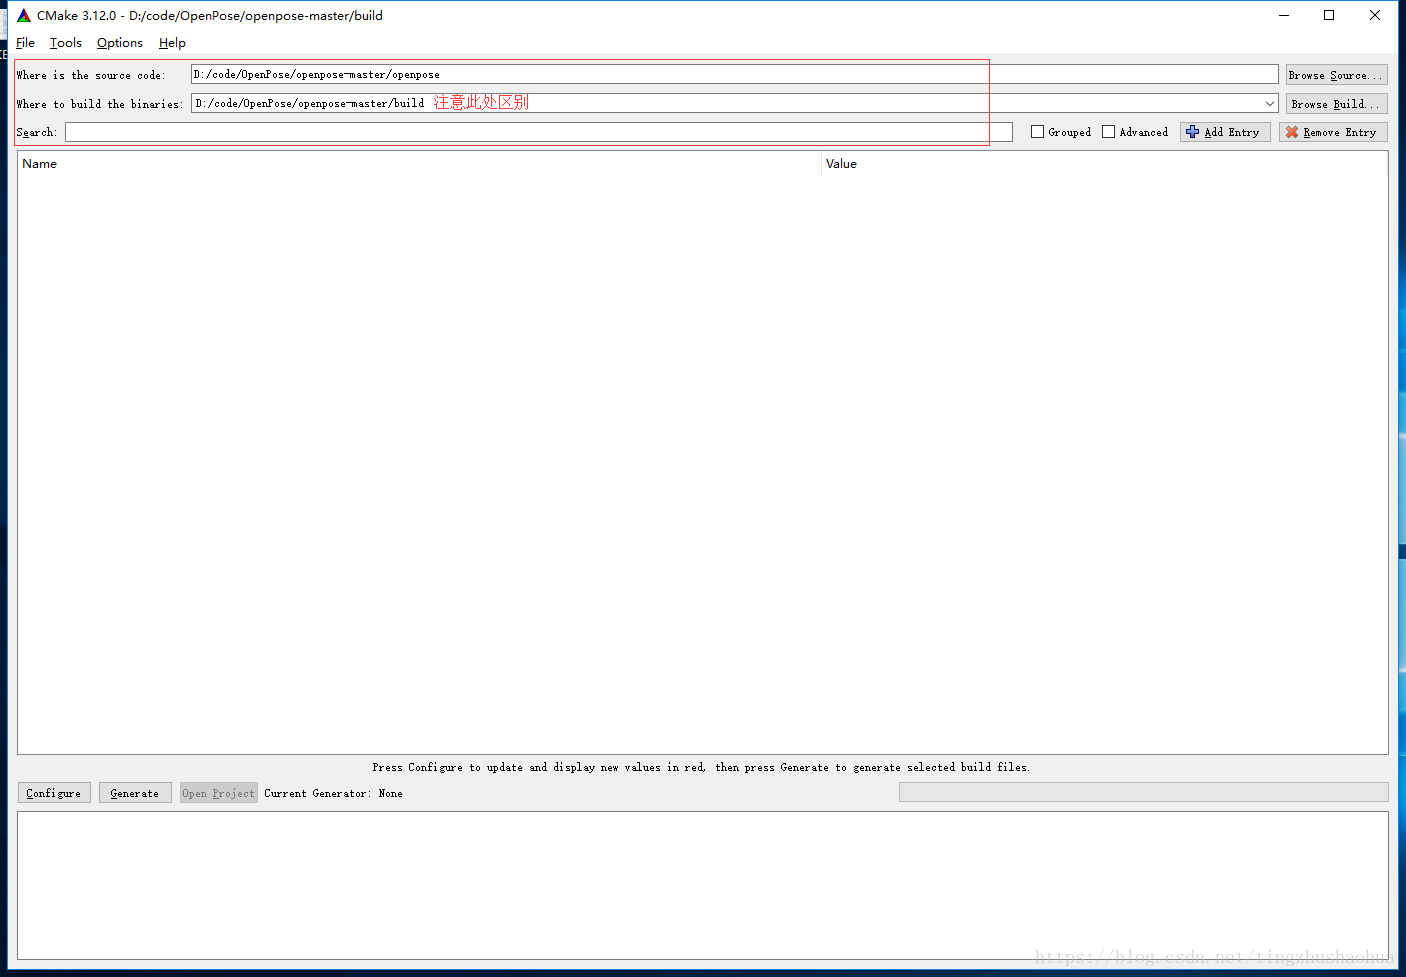Click the CMake logo icon in title bar
The image size is (1406, 977).
24,15
